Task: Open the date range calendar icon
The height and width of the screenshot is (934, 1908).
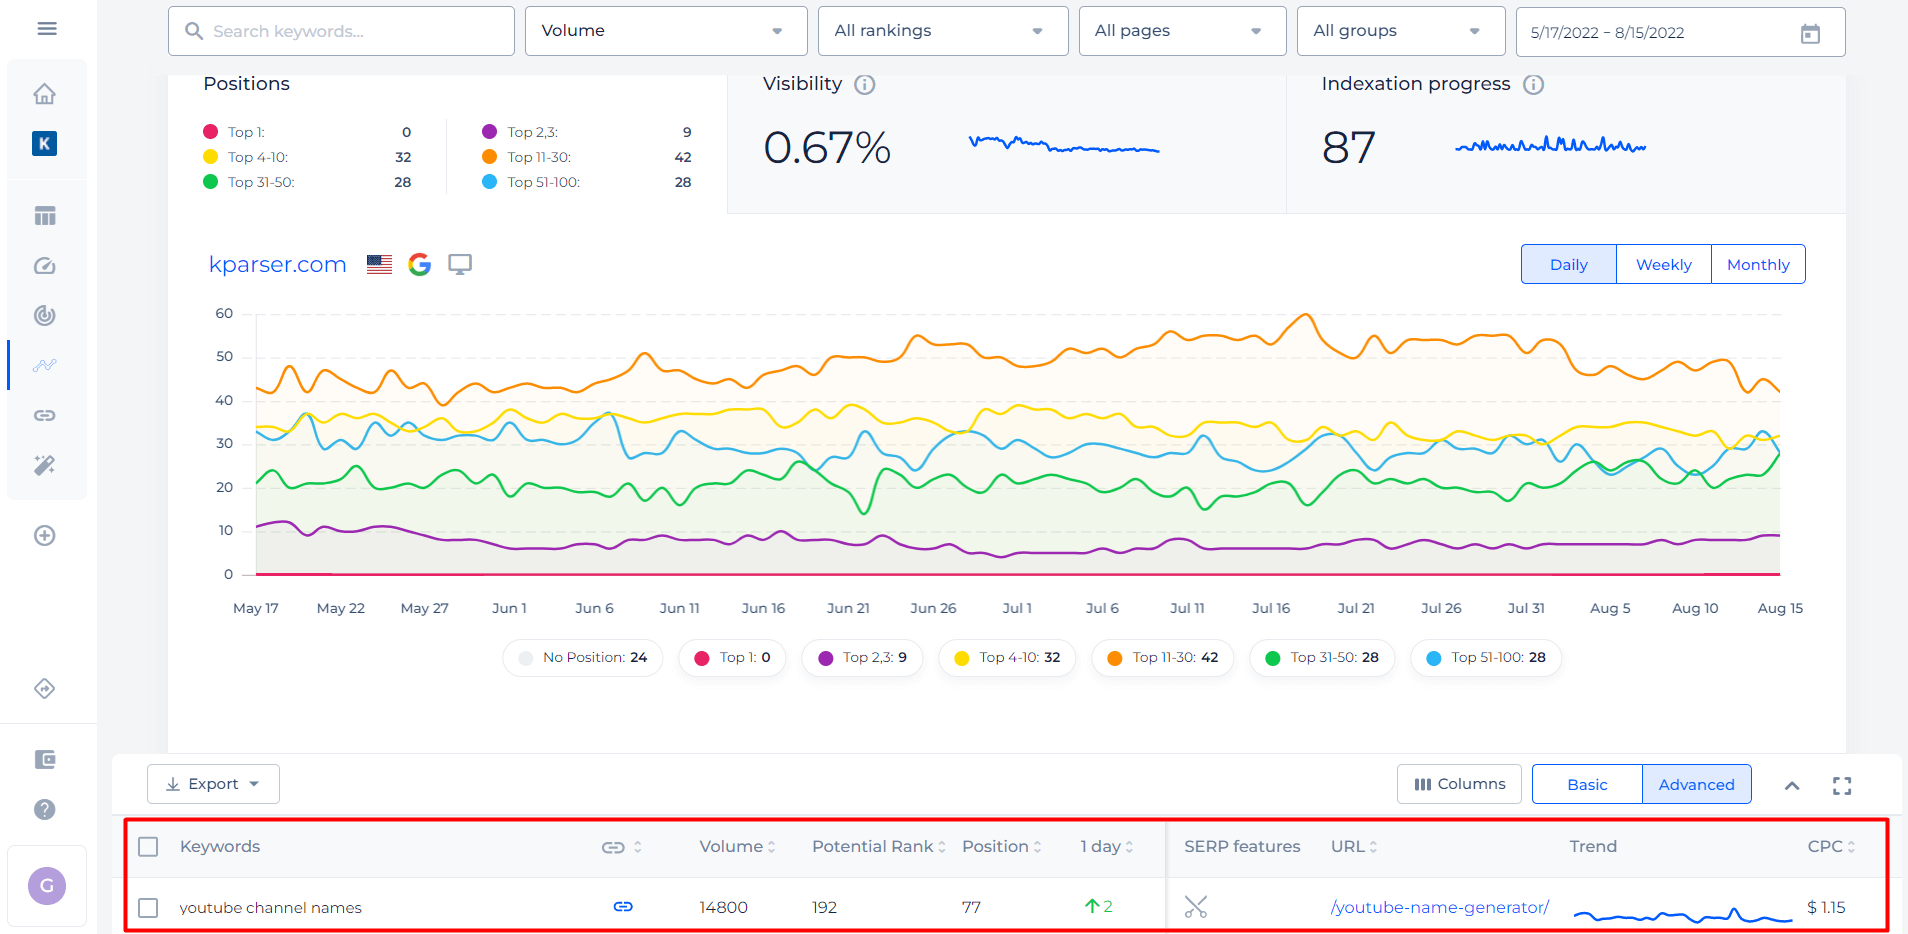Action: click(1810, 33)
